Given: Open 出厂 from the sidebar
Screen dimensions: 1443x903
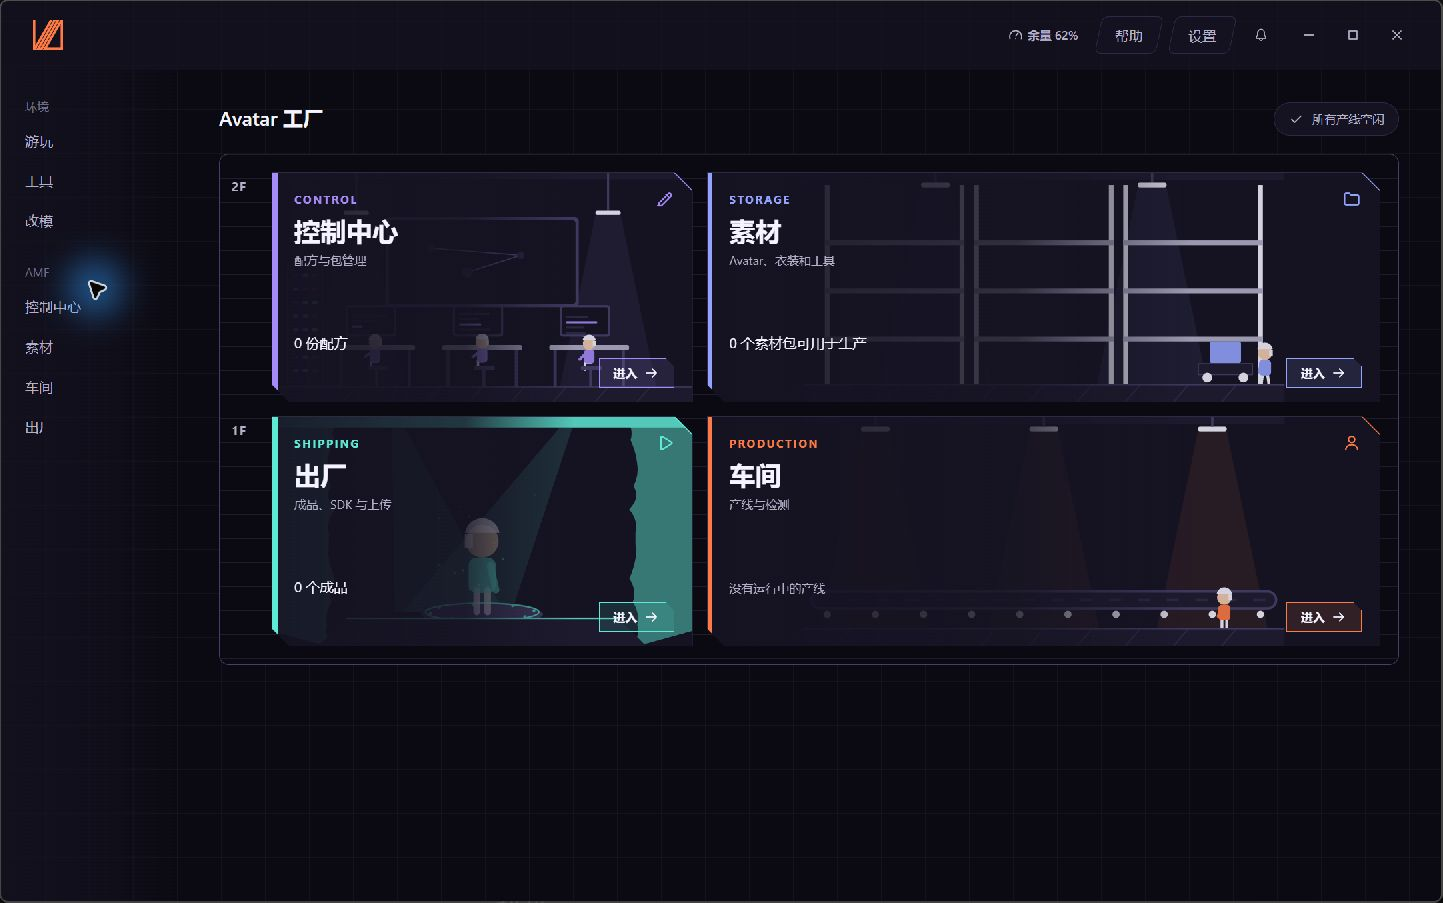Looking at the screenshot, I should [x=34, y=427].
